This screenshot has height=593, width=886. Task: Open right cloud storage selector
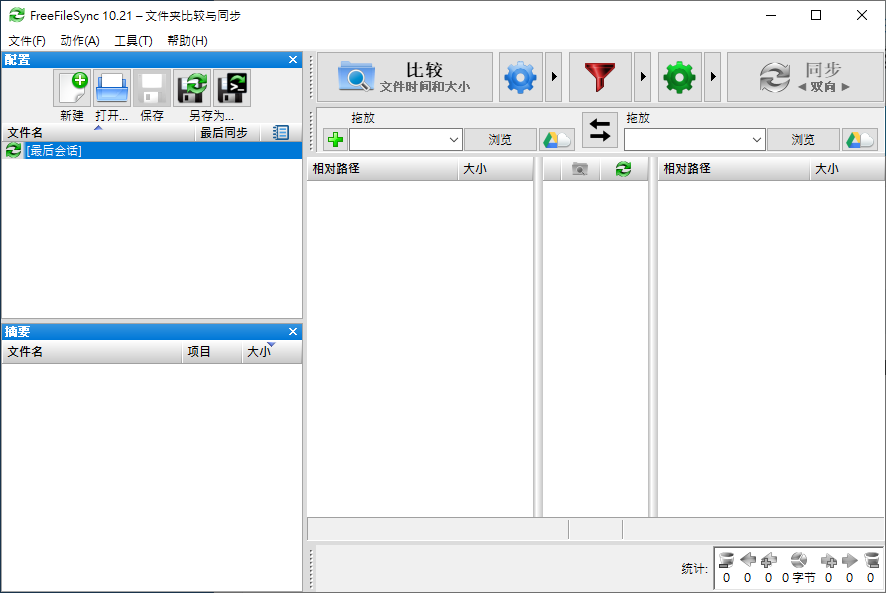pyautogui.click(x=860, y=140)
